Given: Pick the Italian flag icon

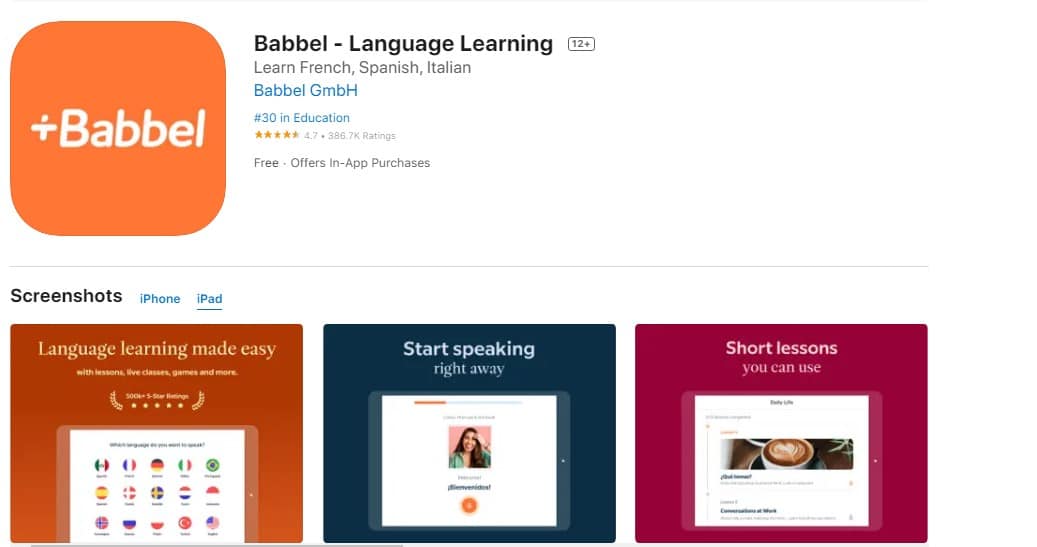Looking at the screenshot, I should coord(184,465).
